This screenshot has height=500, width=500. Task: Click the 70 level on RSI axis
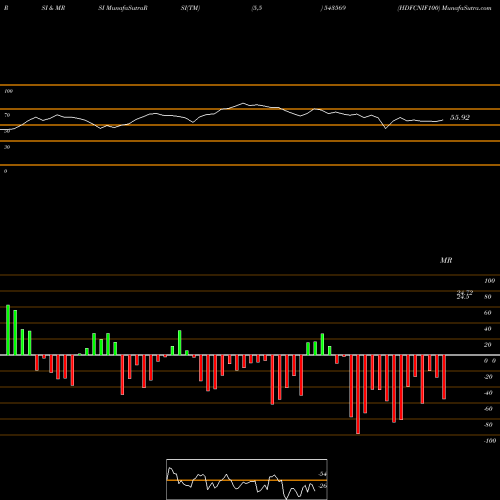(7, 115)
